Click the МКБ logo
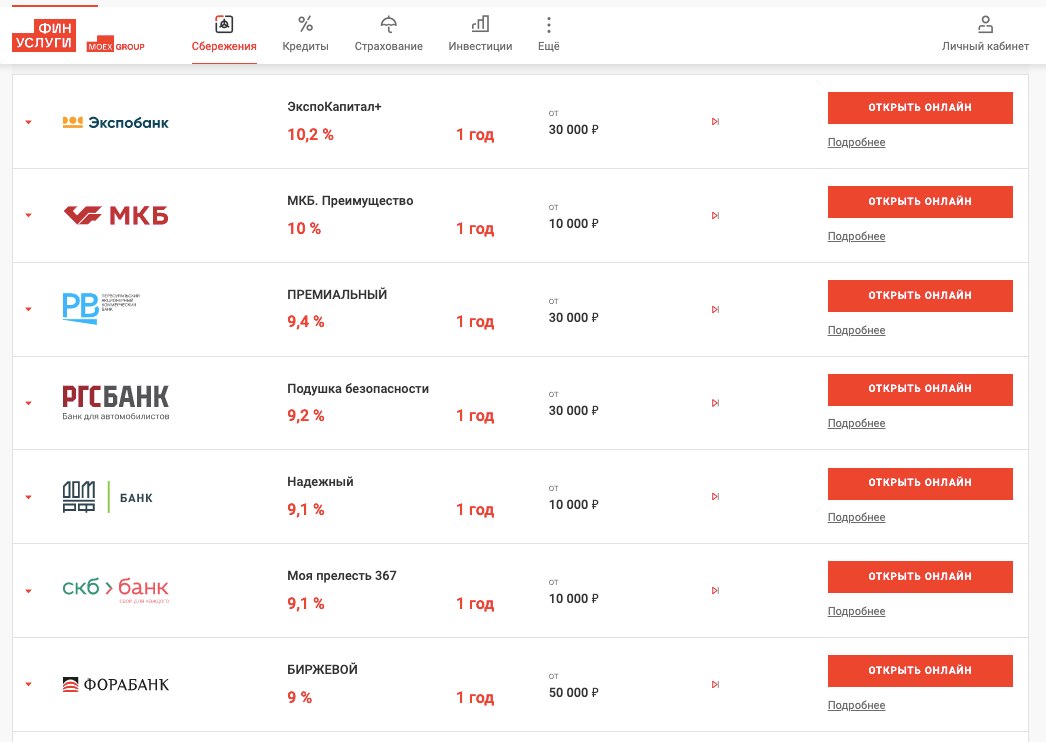1046x742 pixels. [x=115, y=215]
